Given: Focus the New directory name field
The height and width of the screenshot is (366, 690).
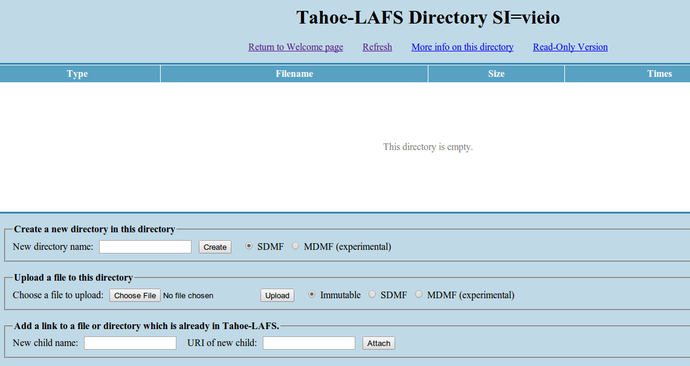Looking at the screenshot, I should pos(145,247).
